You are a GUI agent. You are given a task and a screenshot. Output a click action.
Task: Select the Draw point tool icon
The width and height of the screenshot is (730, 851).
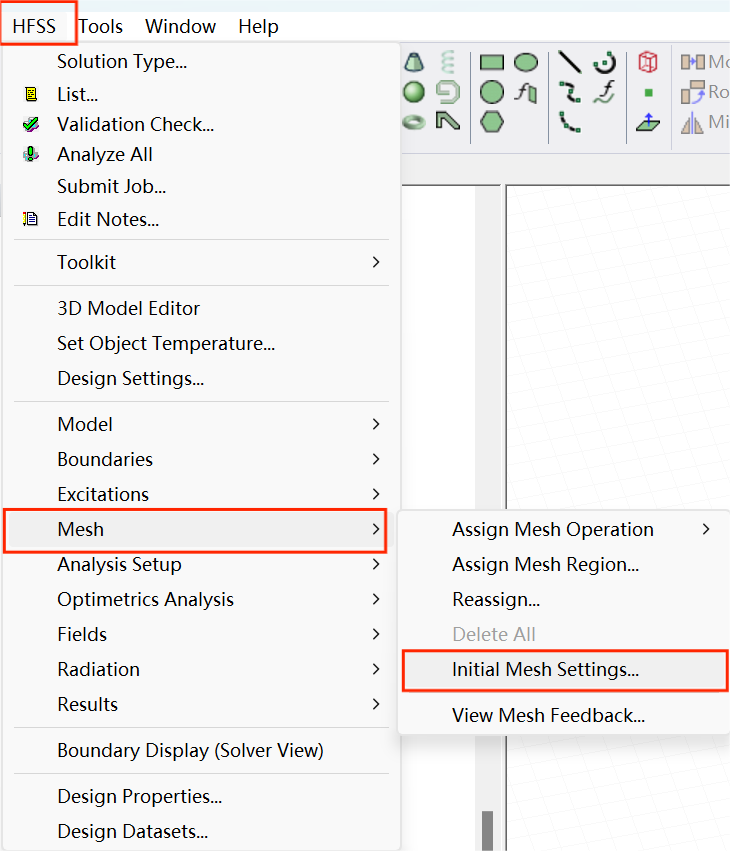point(648,93)
